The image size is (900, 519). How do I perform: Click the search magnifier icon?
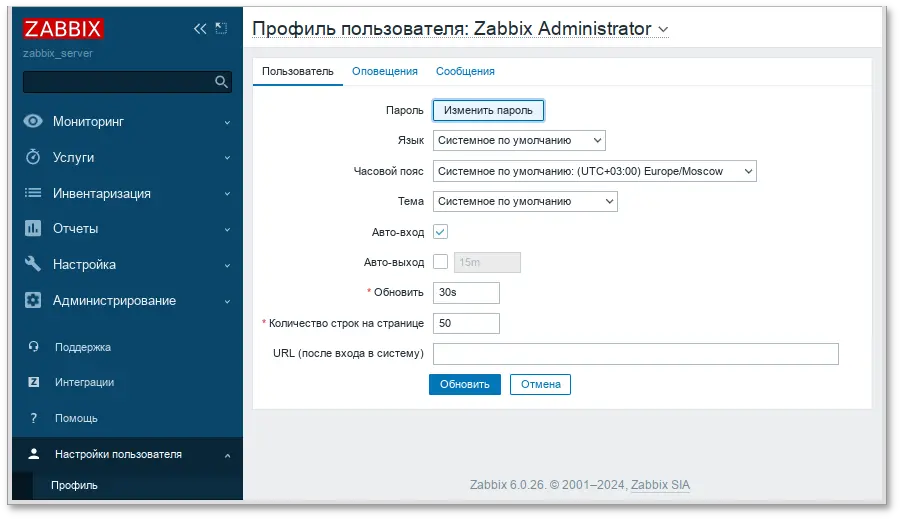[x=222, y=82]
